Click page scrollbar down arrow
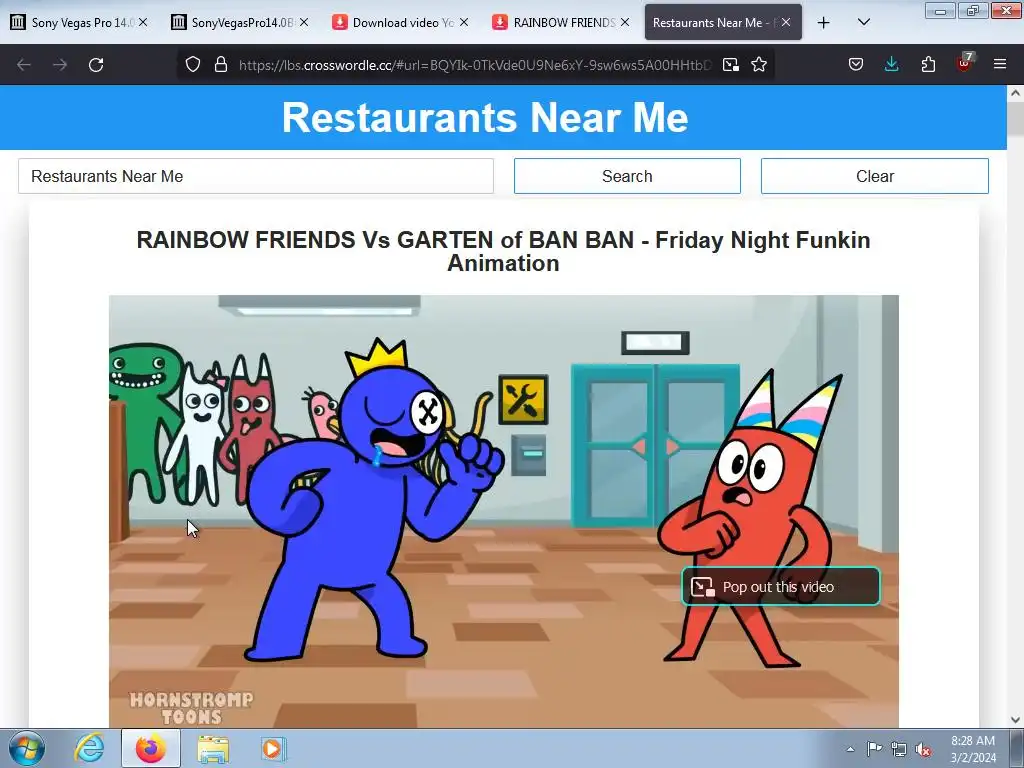The width and height of the screenshot is (1024, 768). [1016, 720]
